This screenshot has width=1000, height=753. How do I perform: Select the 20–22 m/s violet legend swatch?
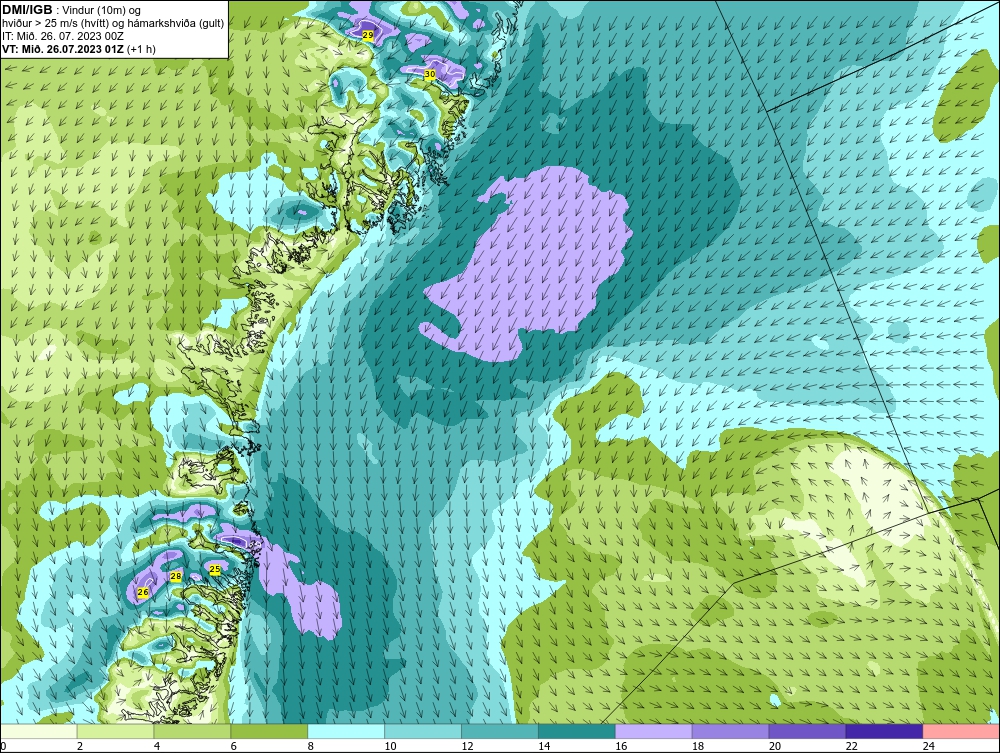(x=807, y=731)
